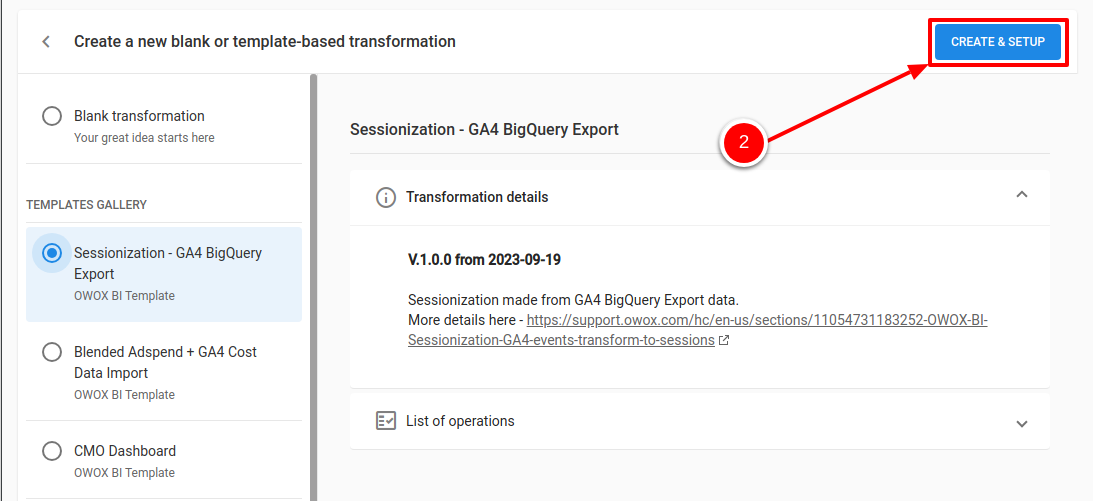Click the back arrow chevron icon
This screenshot has width=1093, height=501.
point(46,42)
